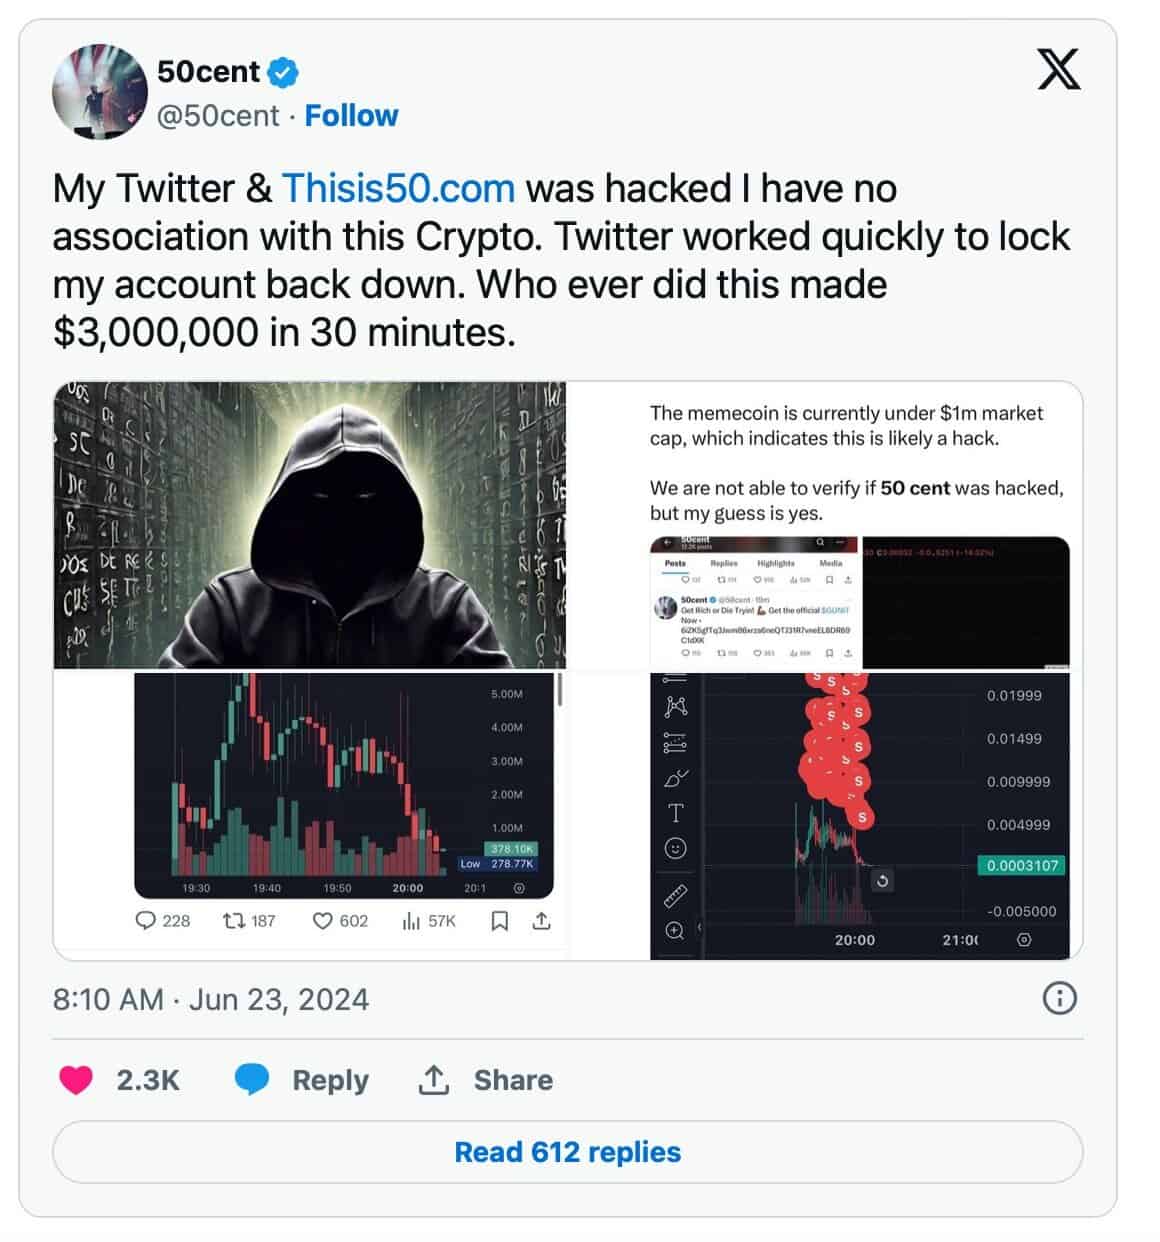
Task: Select the text tool in chart toolbar
Action: (675, 812)
